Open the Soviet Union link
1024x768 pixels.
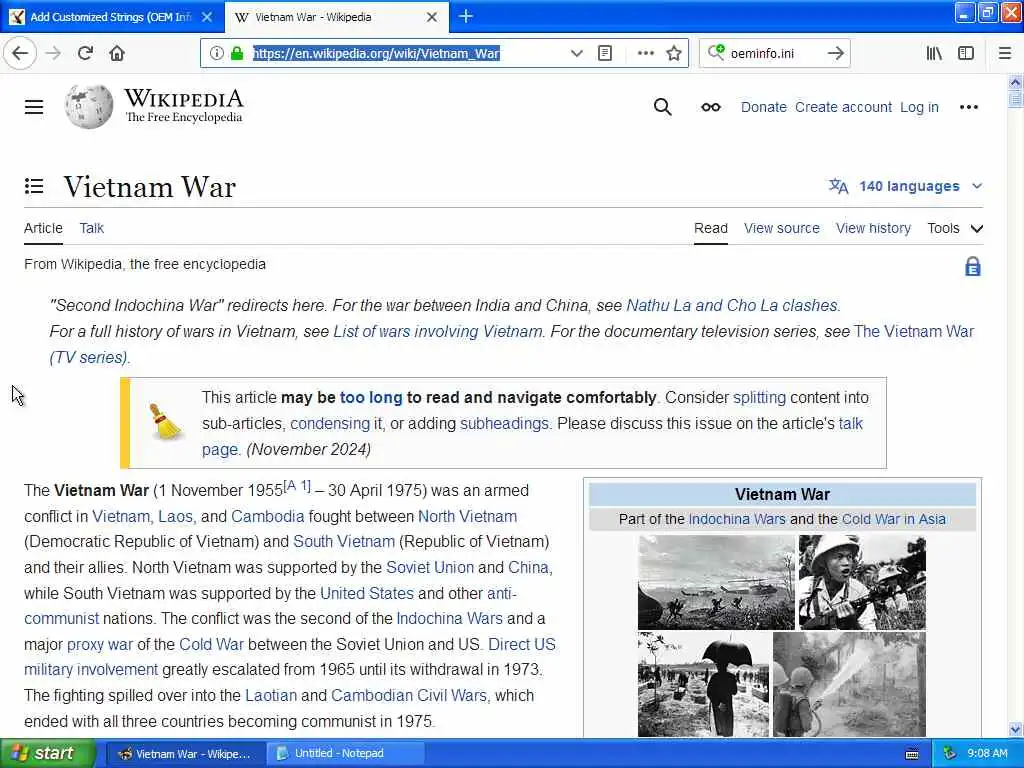(x=430, y=567)
